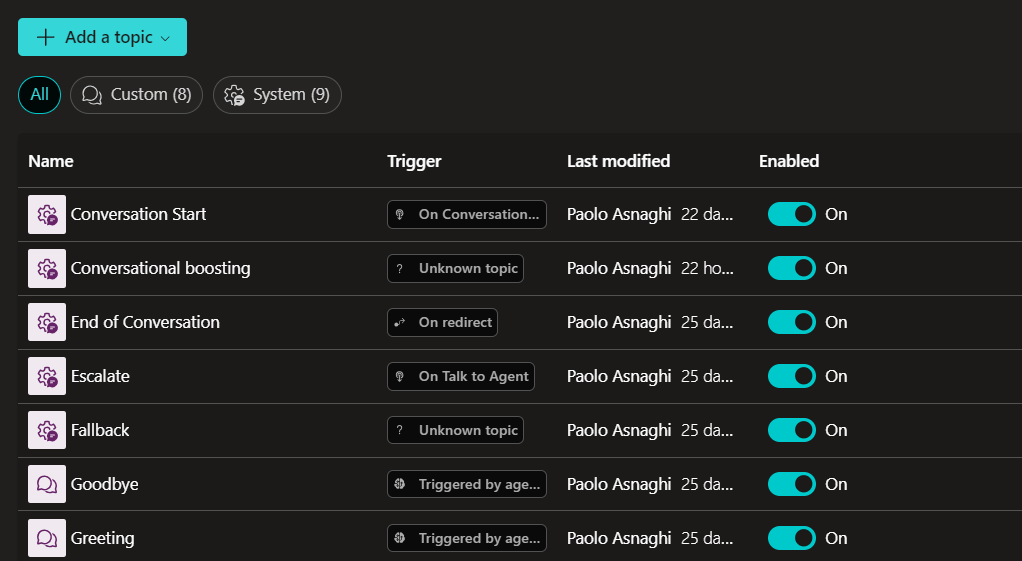
Task: Open the Conversational boosting topic link
Action: [x=160, y=268]
